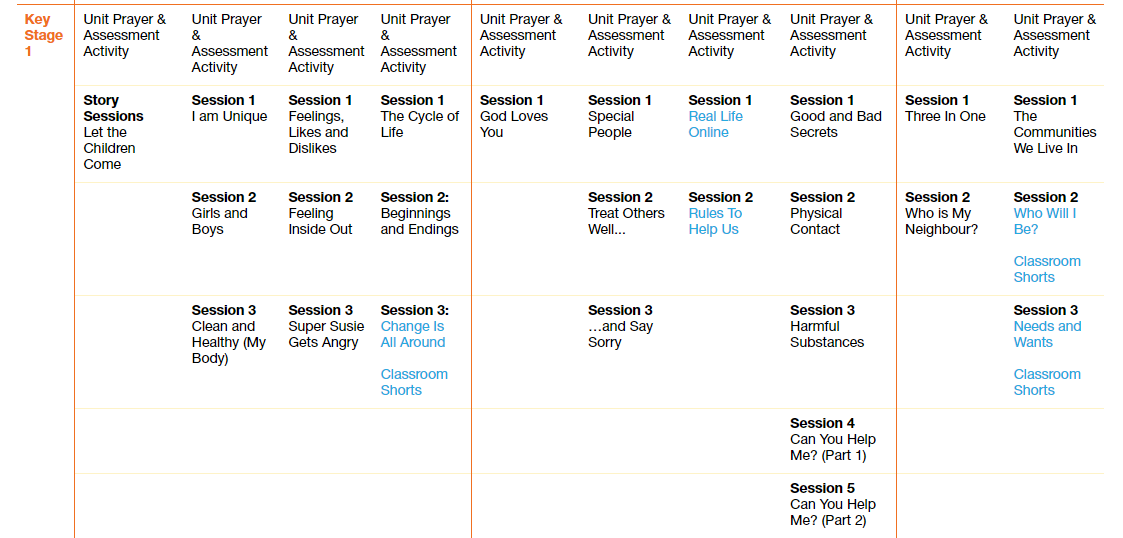Click the Needs and Wants link
Image resolution: width=1123 pixels, height=538 pixels.
pos(1047,334)
